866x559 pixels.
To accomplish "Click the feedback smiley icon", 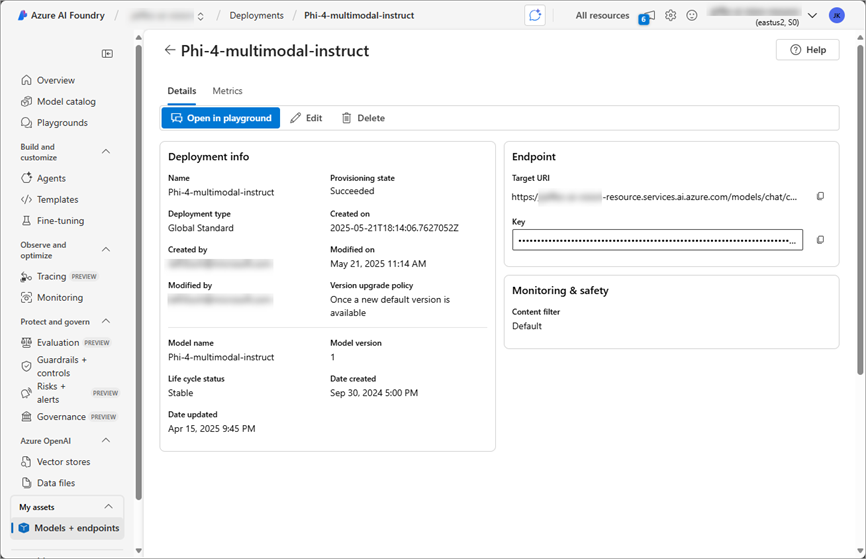I will (x=691, y=15).
